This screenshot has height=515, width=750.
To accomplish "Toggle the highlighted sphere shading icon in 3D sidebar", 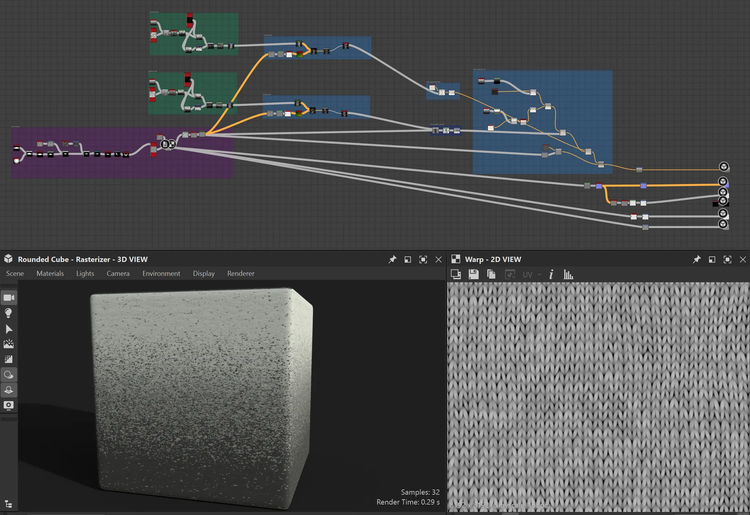I will click(x=9, y=375).
